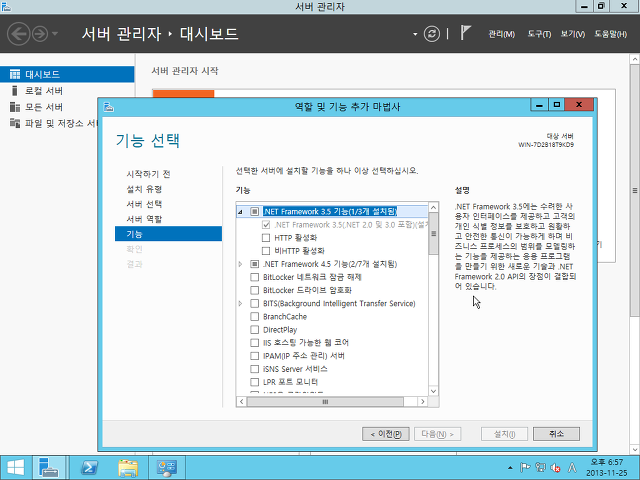Open the Windows Start button
640x480 pixels.
pos(15,468)
